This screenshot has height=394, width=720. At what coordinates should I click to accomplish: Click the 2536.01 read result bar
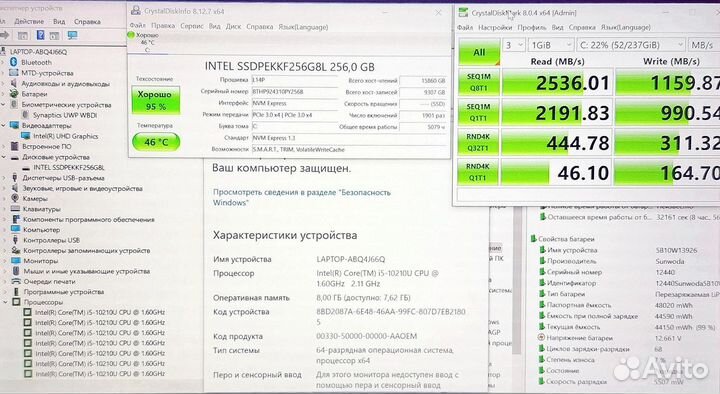click(557, 83)
